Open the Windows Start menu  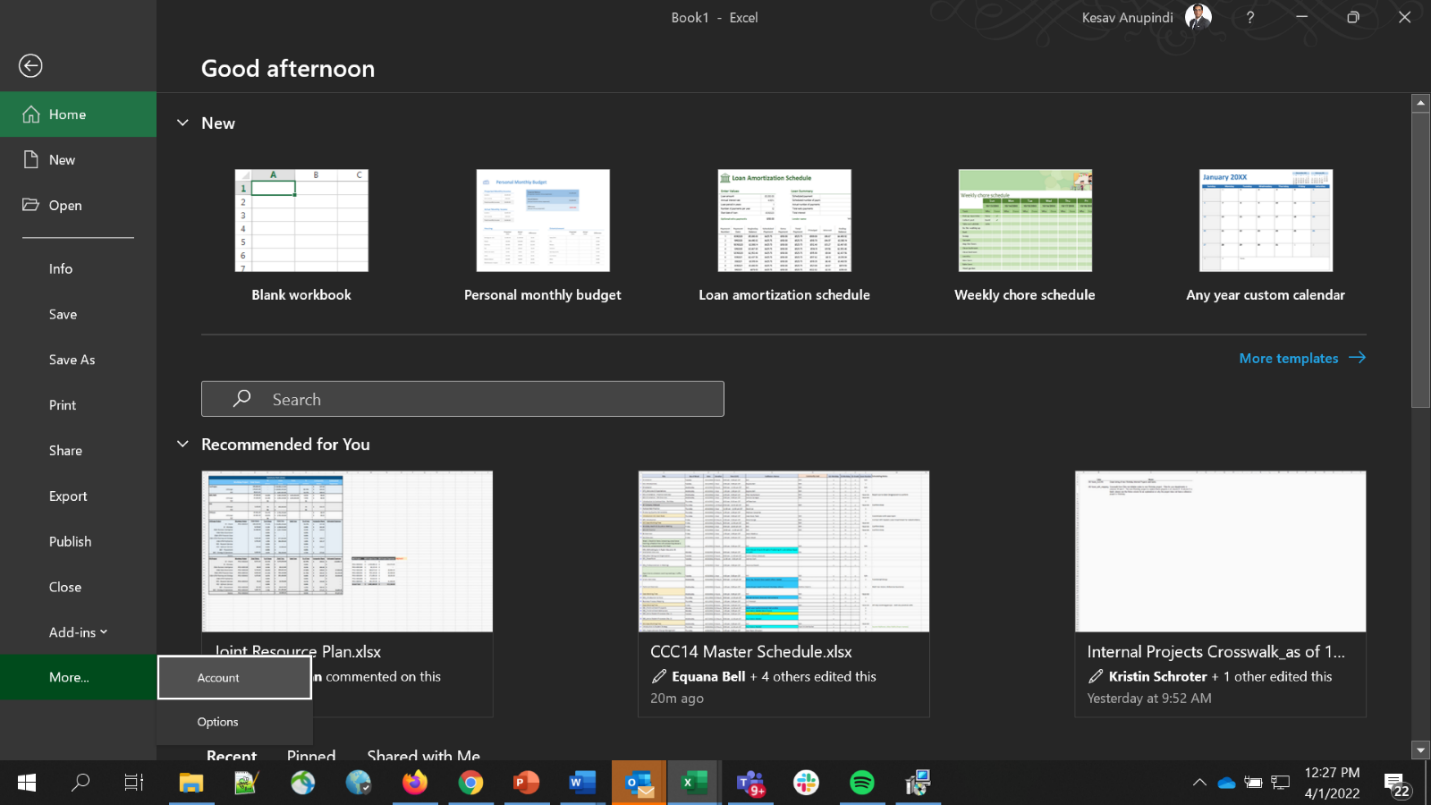coord(26,783)
